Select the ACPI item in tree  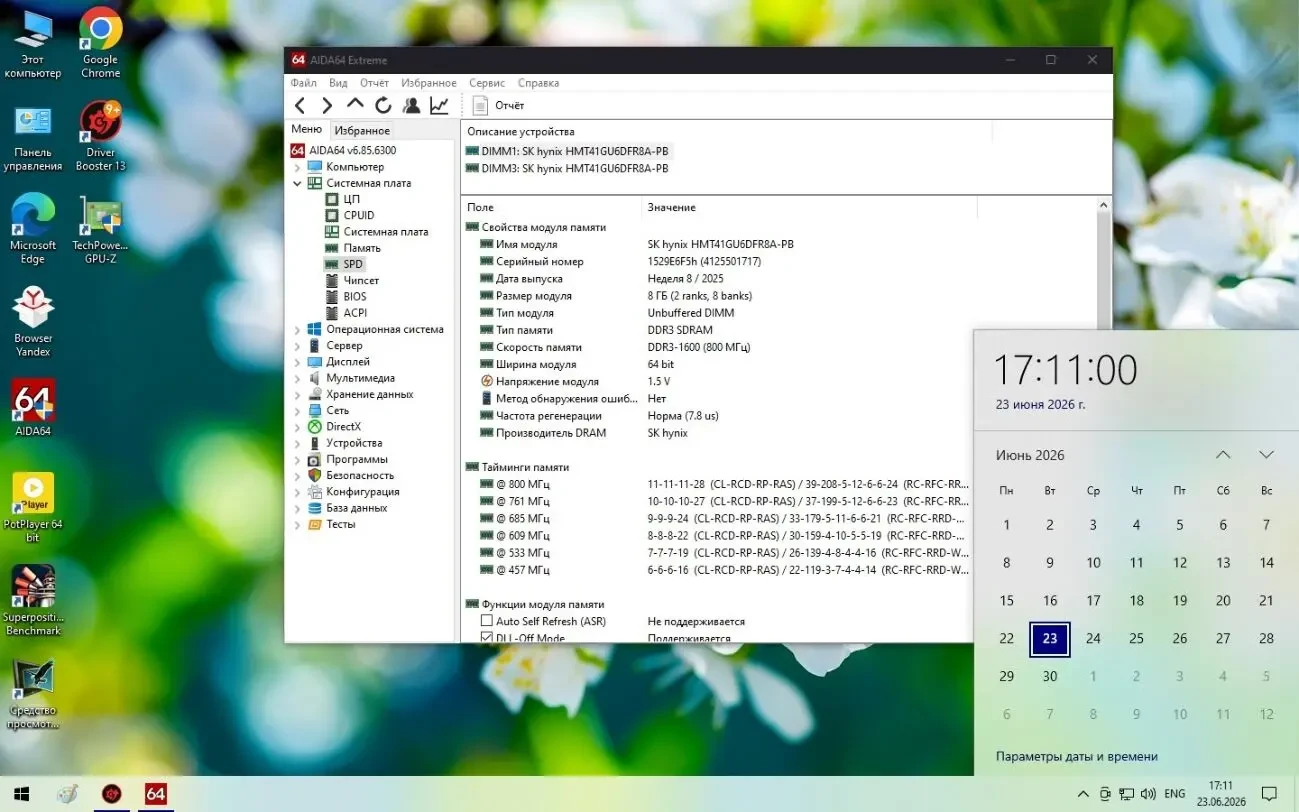[x=346, y=313]
